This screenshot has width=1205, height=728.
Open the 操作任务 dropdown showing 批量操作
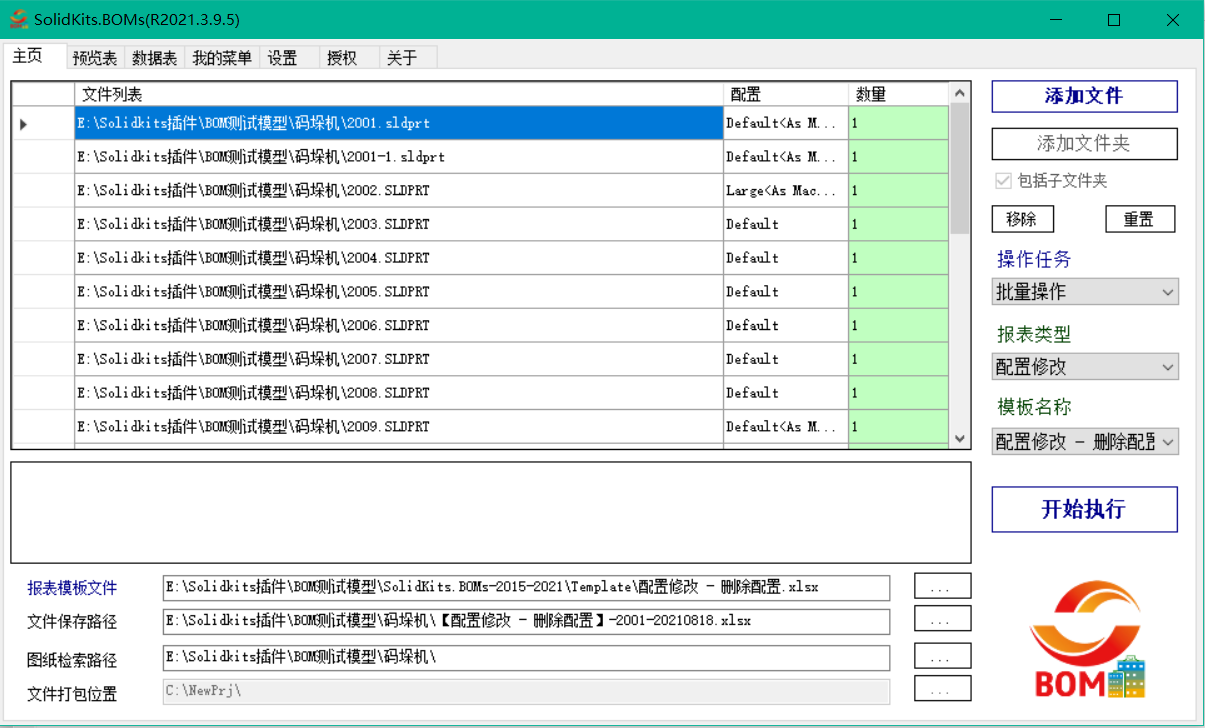pyautogui.click(x=1084, y=291)
